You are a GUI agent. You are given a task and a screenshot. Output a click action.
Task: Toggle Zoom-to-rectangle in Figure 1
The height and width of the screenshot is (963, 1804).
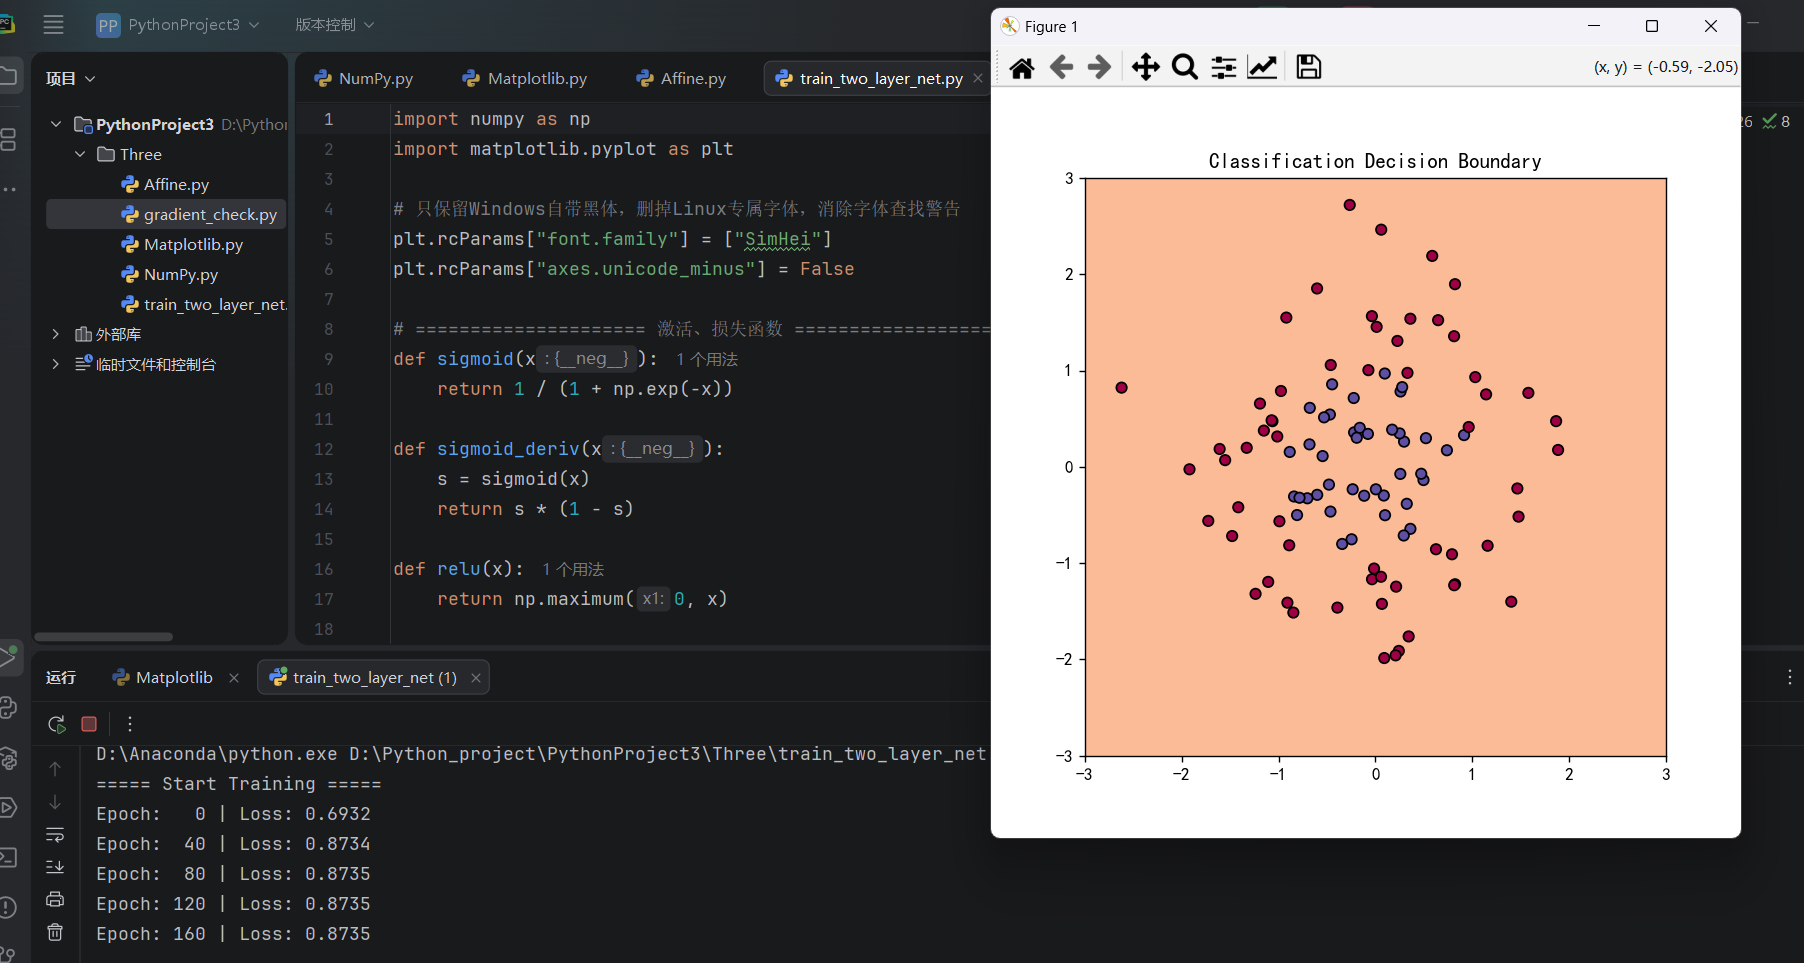[1185, 67]
